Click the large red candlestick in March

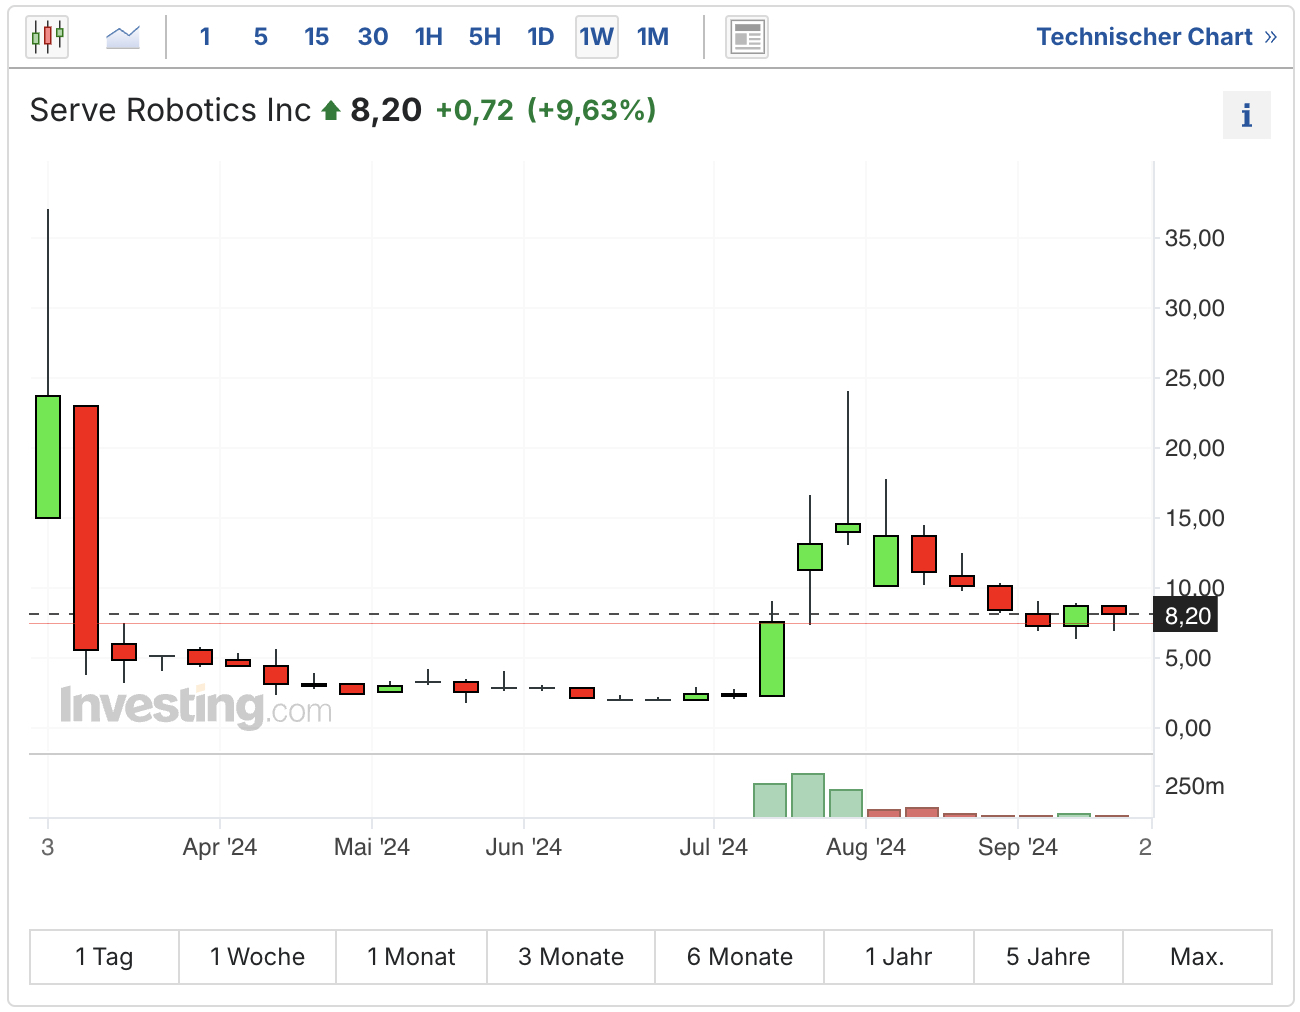(86, 528)
